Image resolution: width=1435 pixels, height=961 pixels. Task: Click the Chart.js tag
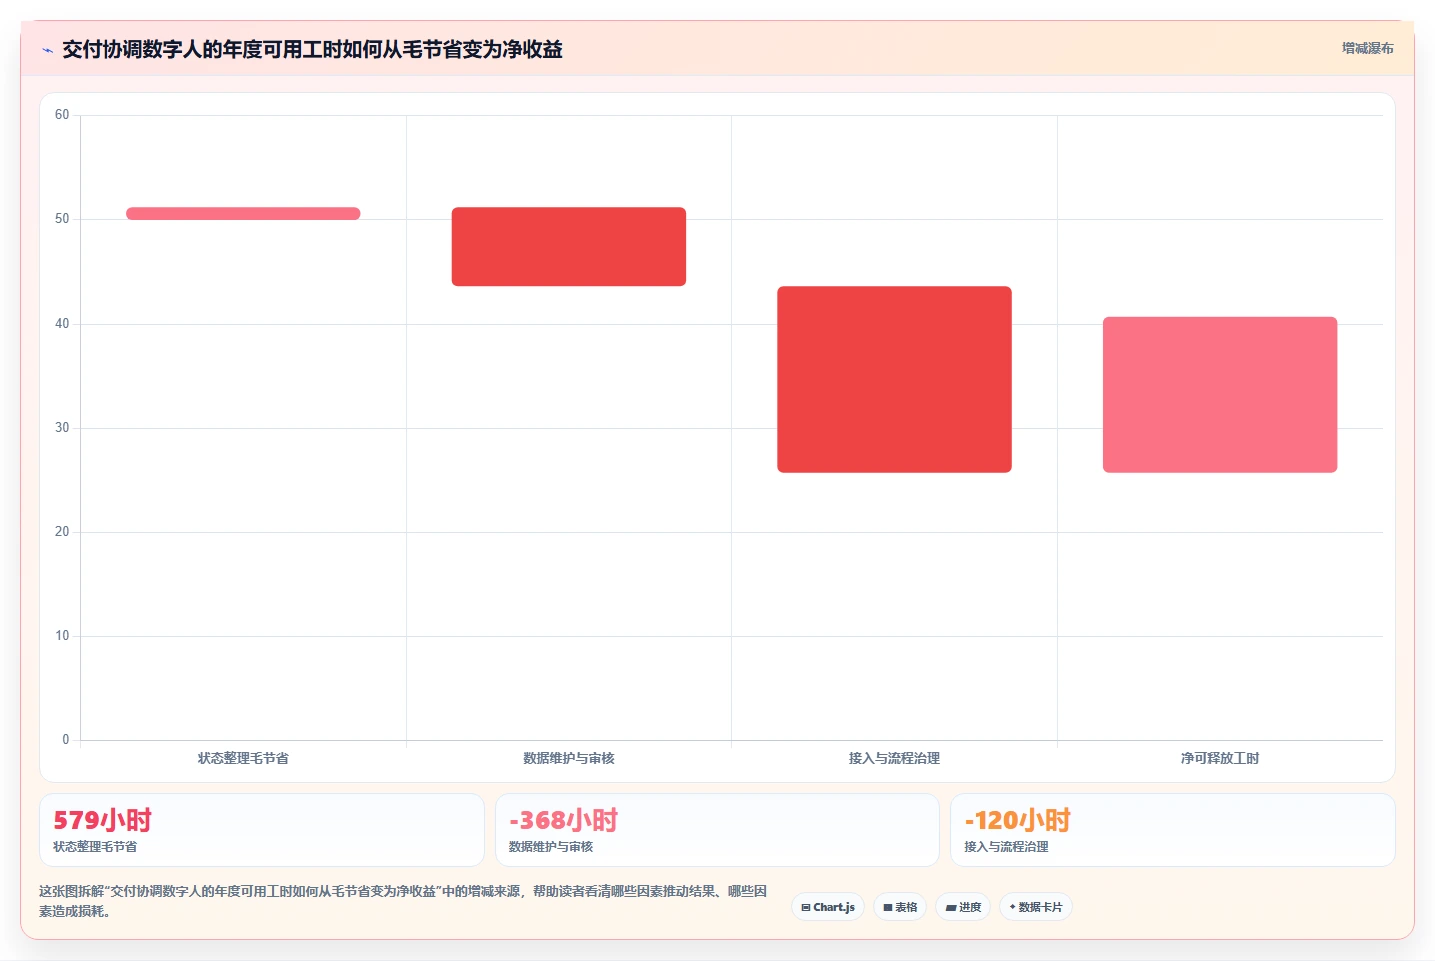[828, 907]
